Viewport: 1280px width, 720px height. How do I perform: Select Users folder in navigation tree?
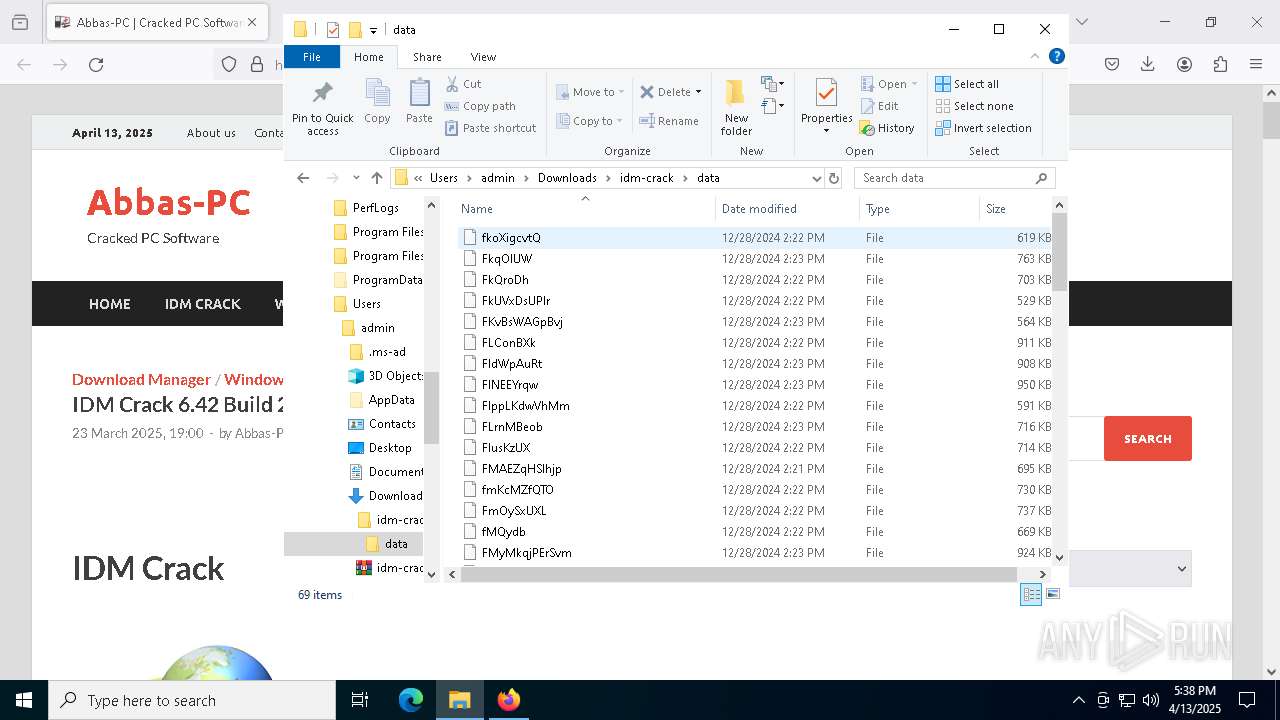click(366, 304)
